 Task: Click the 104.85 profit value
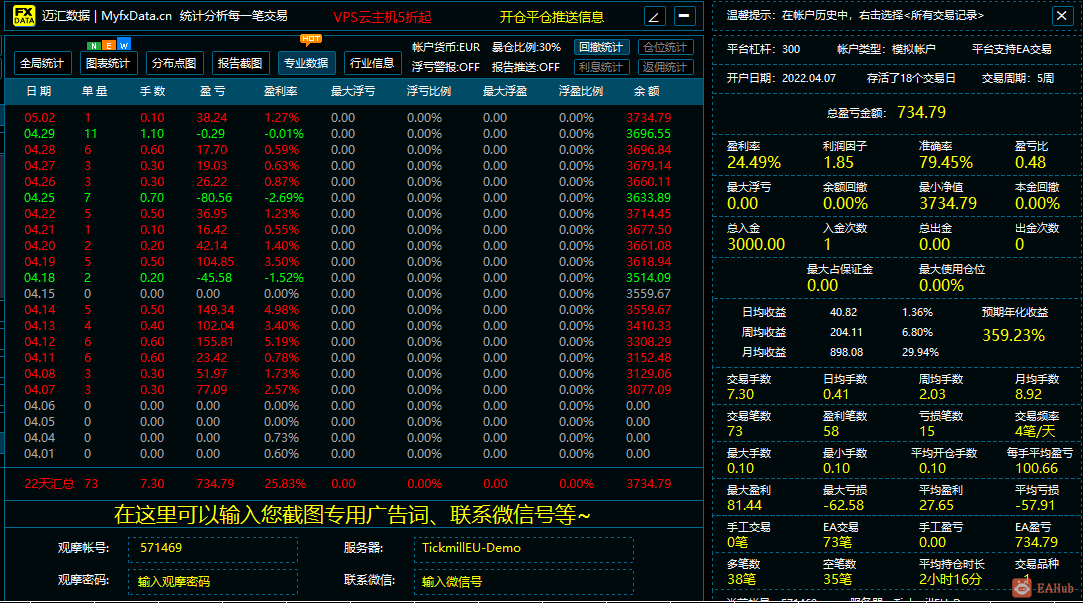(215, 262)
